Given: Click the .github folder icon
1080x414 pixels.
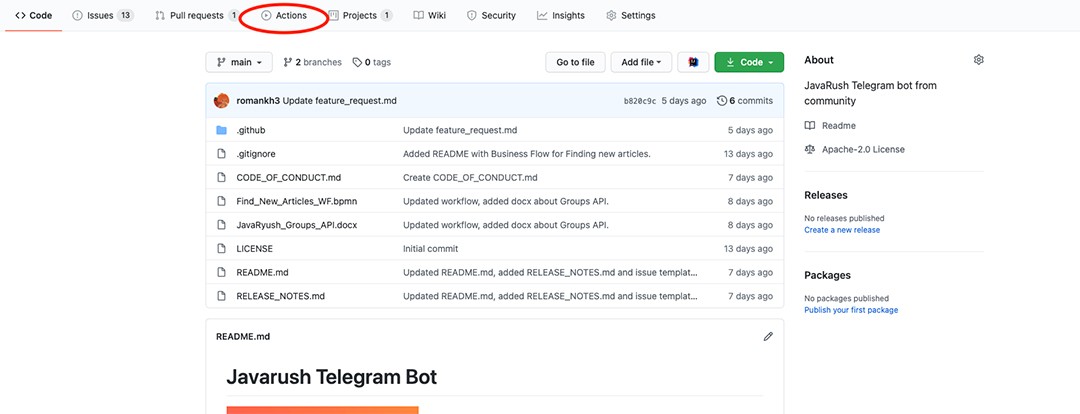Looking at the screenshot, I should [x=221, y=130].
